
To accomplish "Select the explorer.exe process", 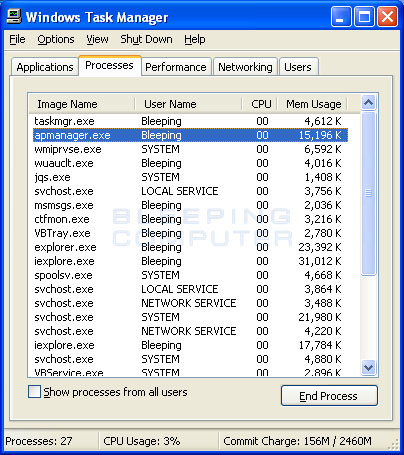I will coord(190,247).
